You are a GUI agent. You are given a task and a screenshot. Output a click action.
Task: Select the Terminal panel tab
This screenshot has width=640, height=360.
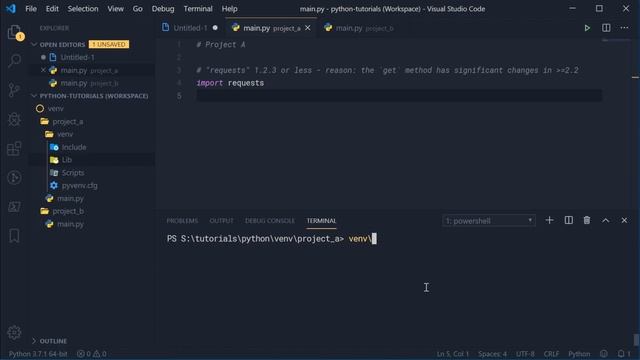click(322, 221)
